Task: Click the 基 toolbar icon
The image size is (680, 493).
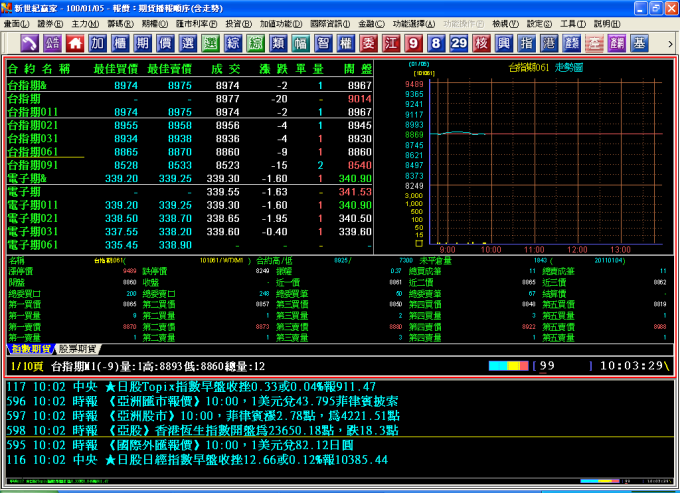Action: point(639,43)
